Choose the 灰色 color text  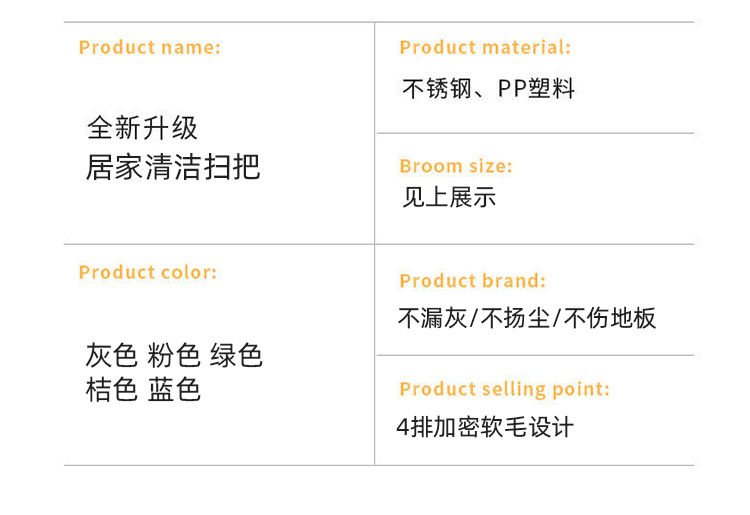pos(111,355)
